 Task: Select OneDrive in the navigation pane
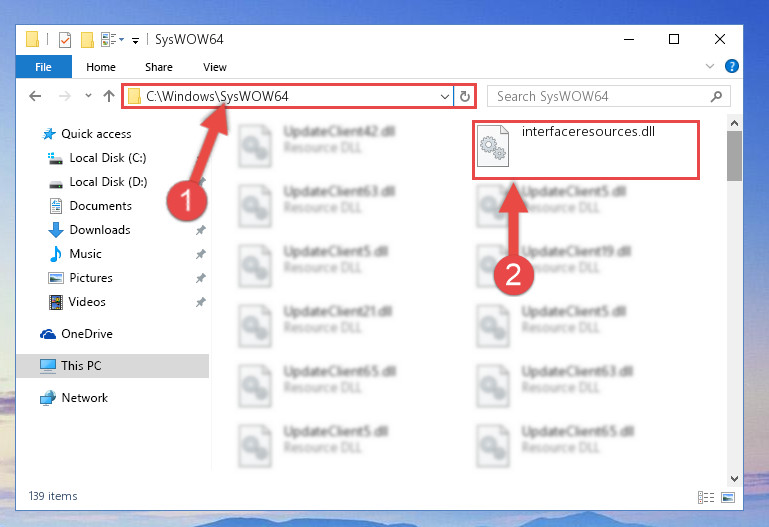click(x=87, y=334)
